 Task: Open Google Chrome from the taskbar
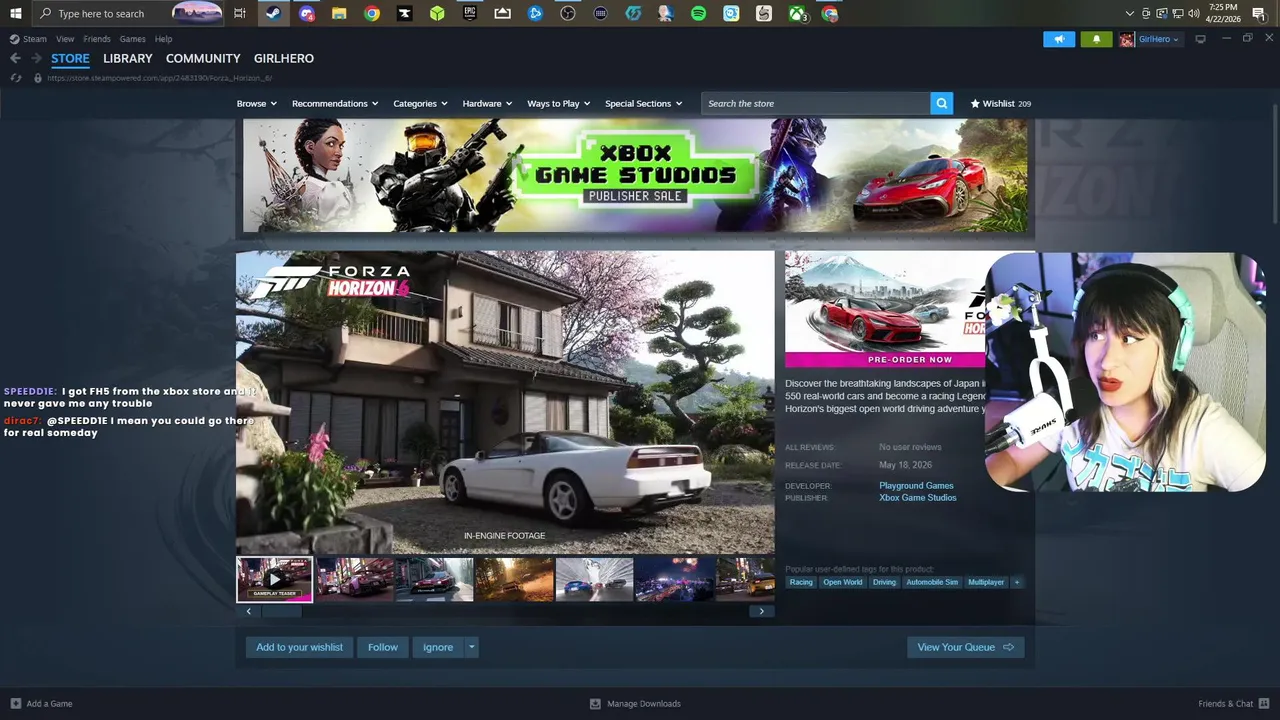click(x=372, y=13)
